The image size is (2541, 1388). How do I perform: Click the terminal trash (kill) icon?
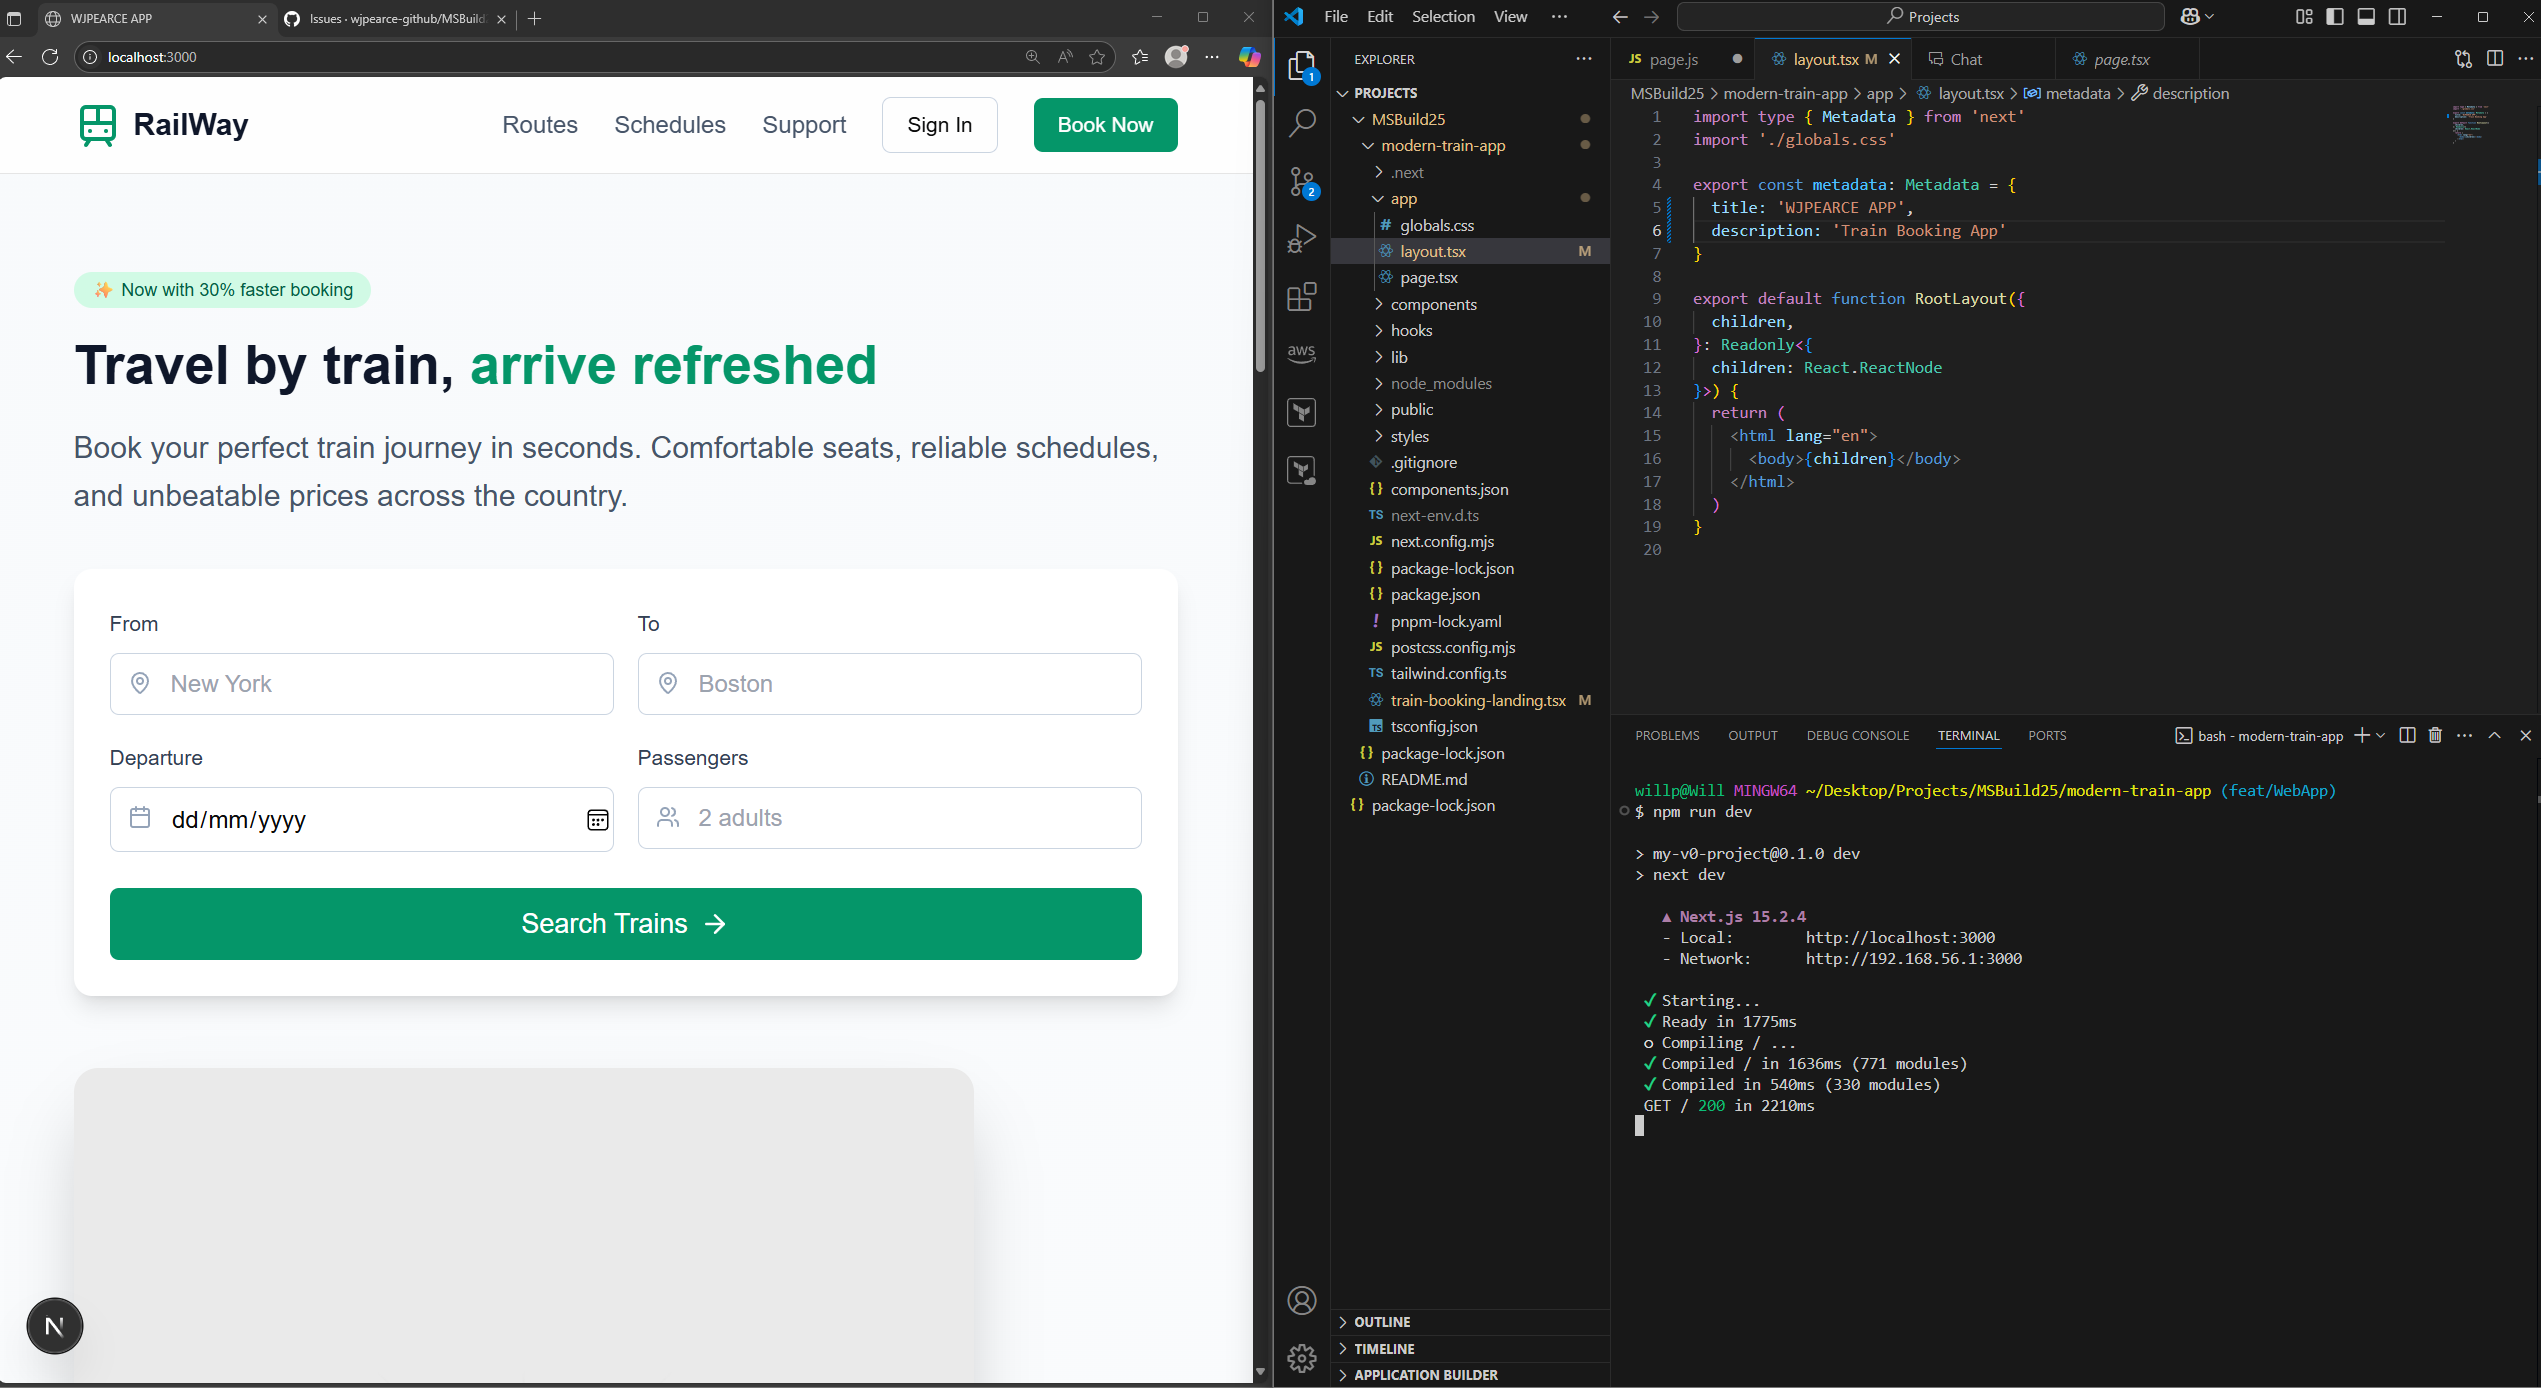tap(2435, 735)
